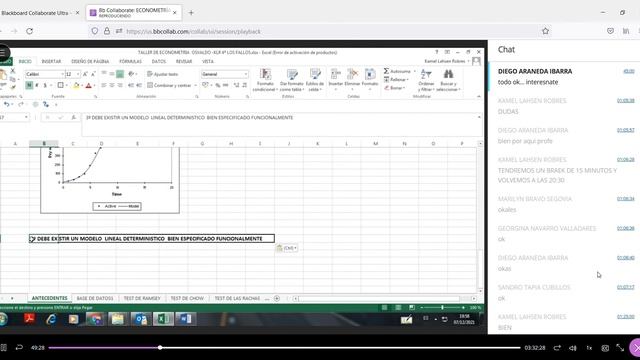This screenshot has width=640, height=360.
Task: Close the chat panel purple button
Action: point(636,348)
